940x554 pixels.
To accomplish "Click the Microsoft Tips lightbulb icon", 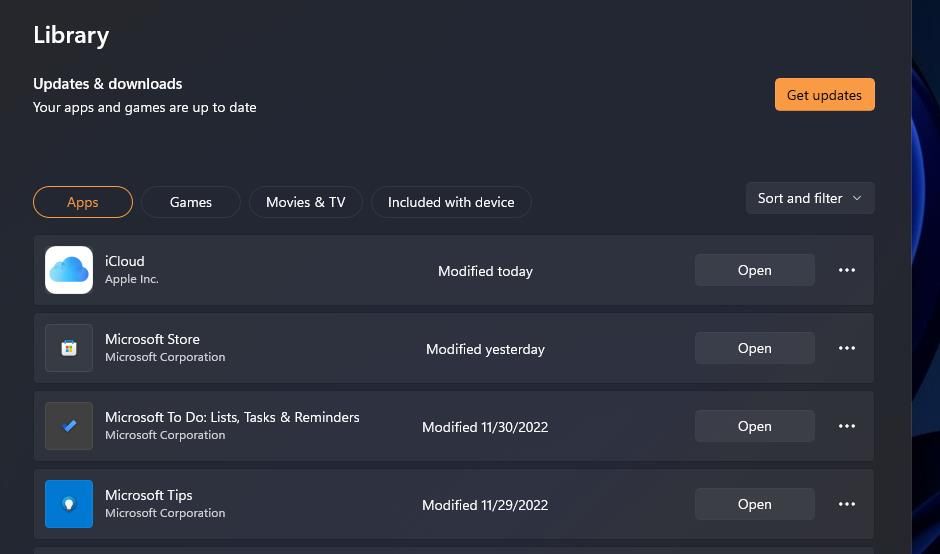I will click(x=69, y=504).
